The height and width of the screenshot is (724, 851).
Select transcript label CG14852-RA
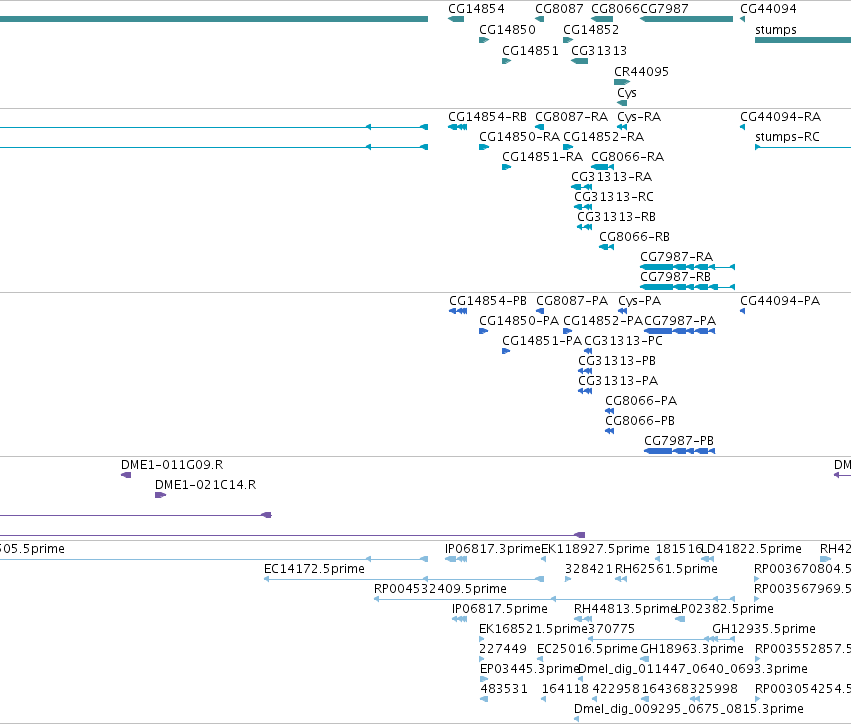pos(603,137)
